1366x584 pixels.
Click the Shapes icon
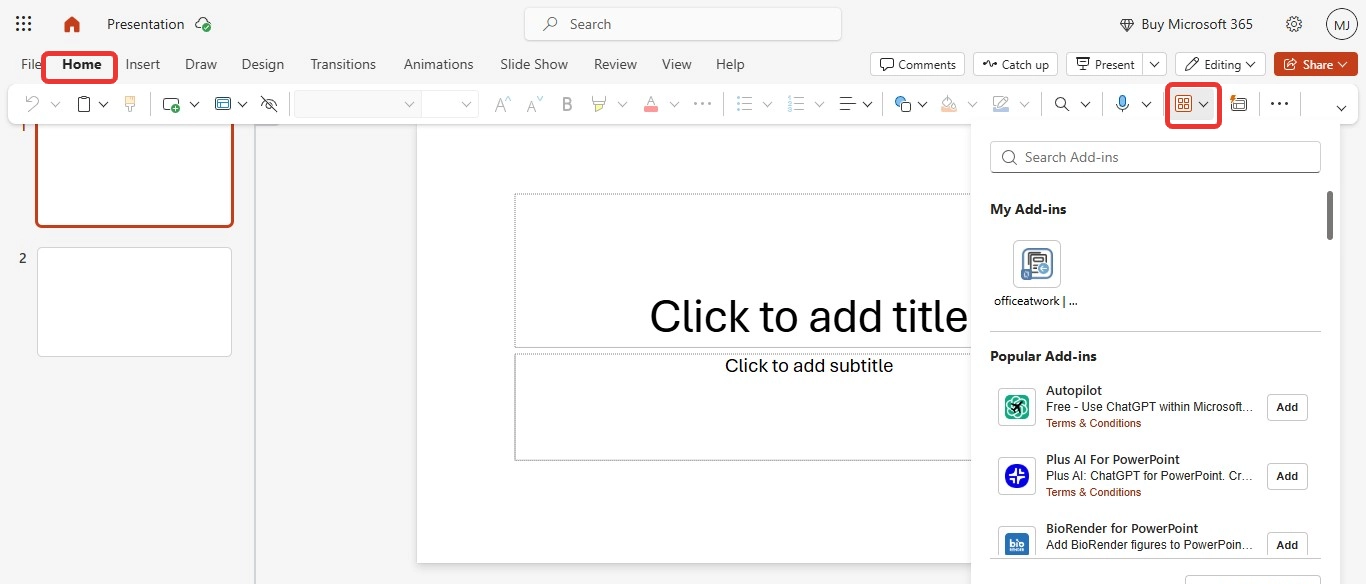902,104
